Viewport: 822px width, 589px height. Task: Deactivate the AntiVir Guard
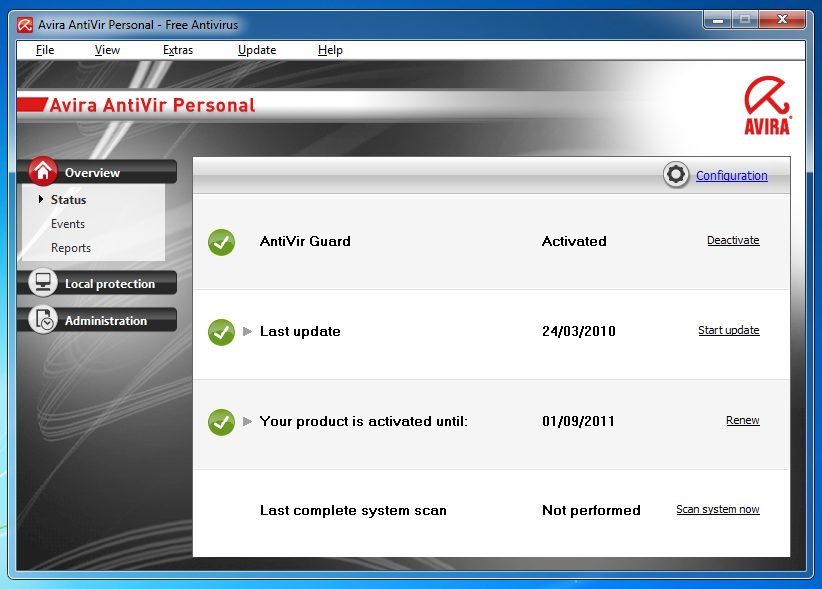click(x=733, y=241)
